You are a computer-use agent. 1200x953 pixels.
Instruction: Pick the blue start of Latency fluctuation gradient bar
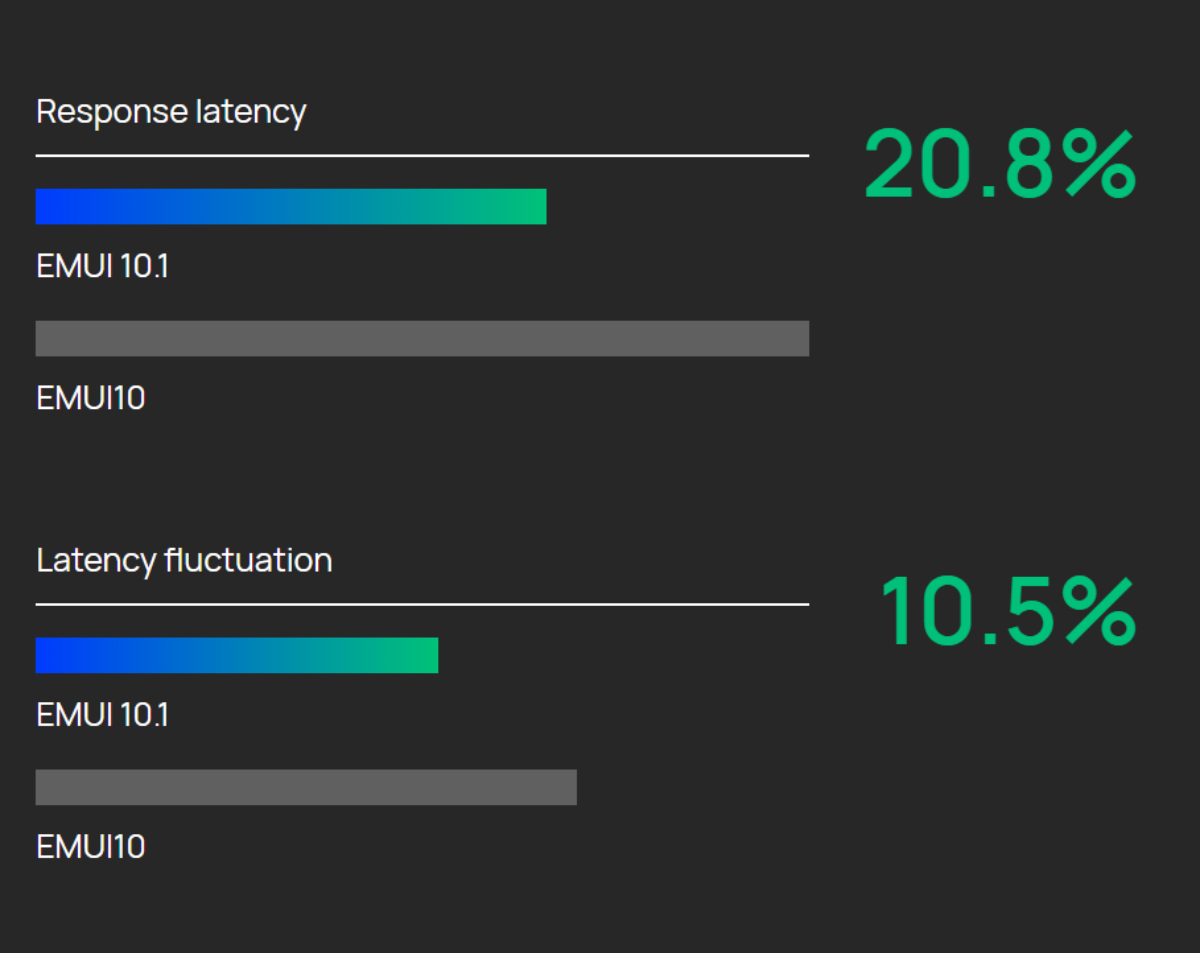46,655
